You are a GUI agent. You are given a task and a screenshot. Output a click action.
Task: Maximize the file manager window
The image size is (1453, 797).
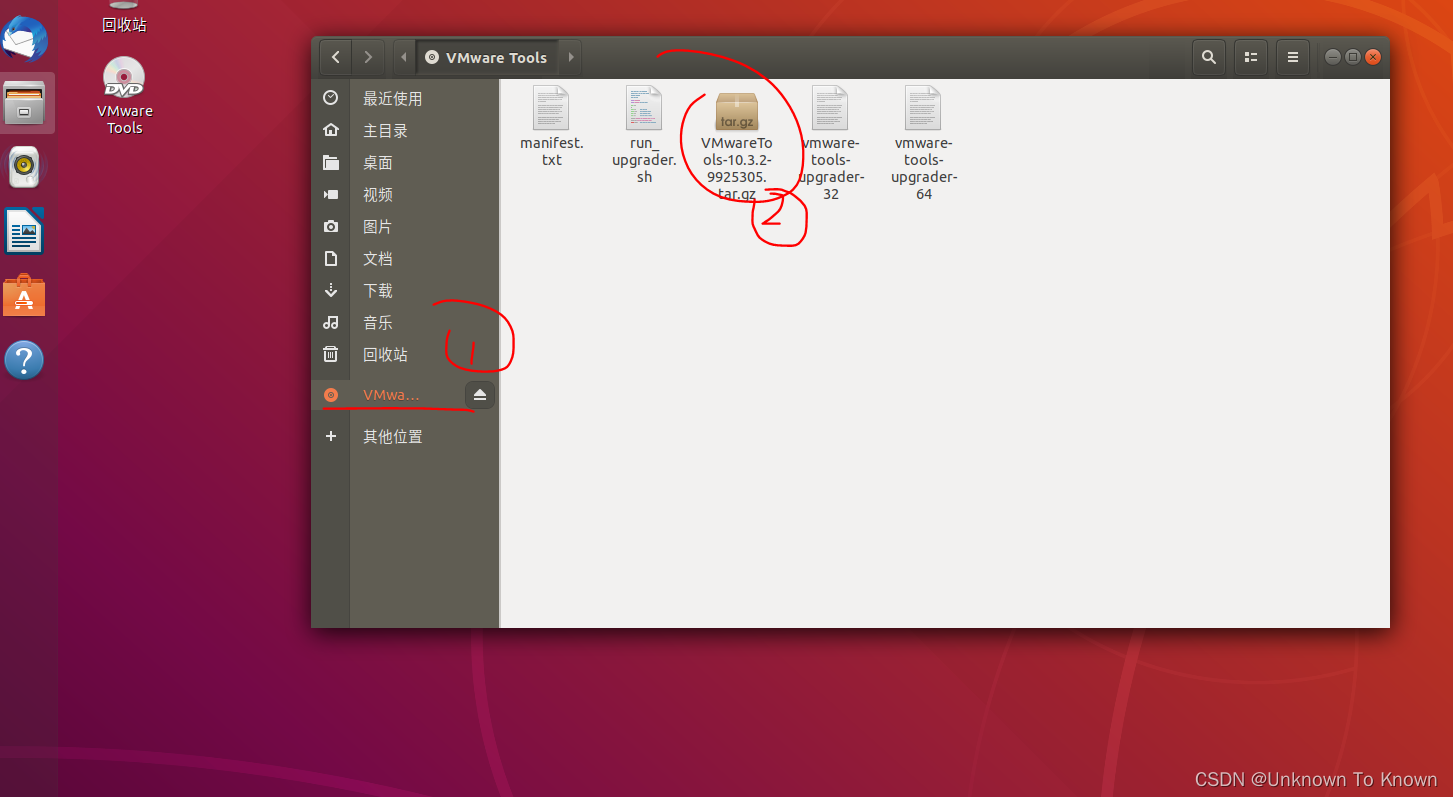click(x=1353, y=57)
